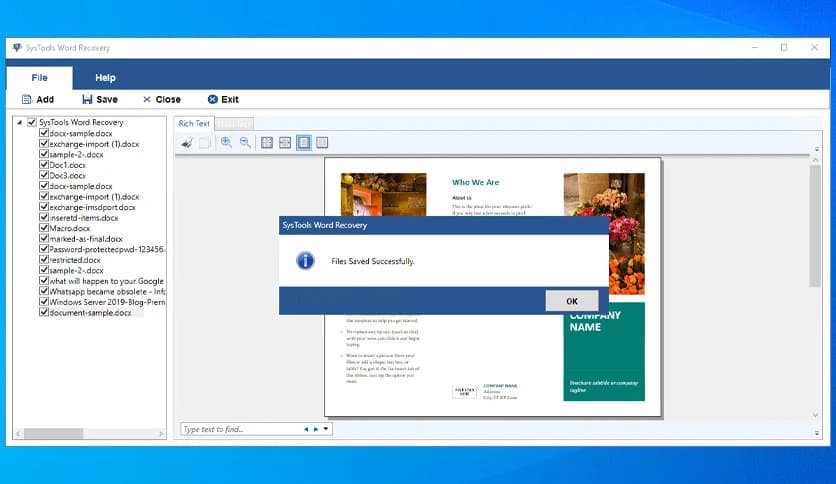This screenshot has height=484, width=836.
Task: Click the zoom in magnifier icon
Action: 226,143
